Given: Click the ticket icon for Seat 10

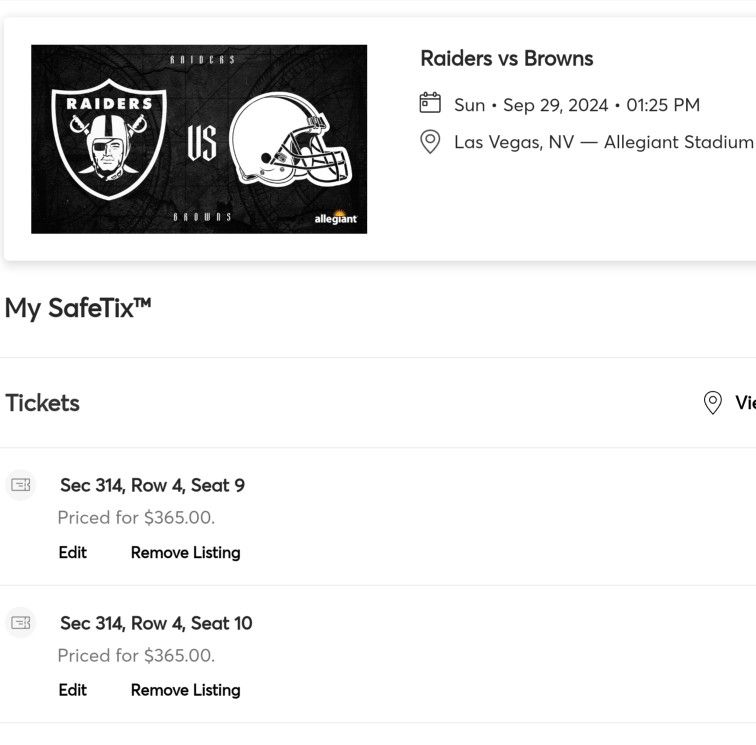Looking at the screenshot, I should [21, 623].
